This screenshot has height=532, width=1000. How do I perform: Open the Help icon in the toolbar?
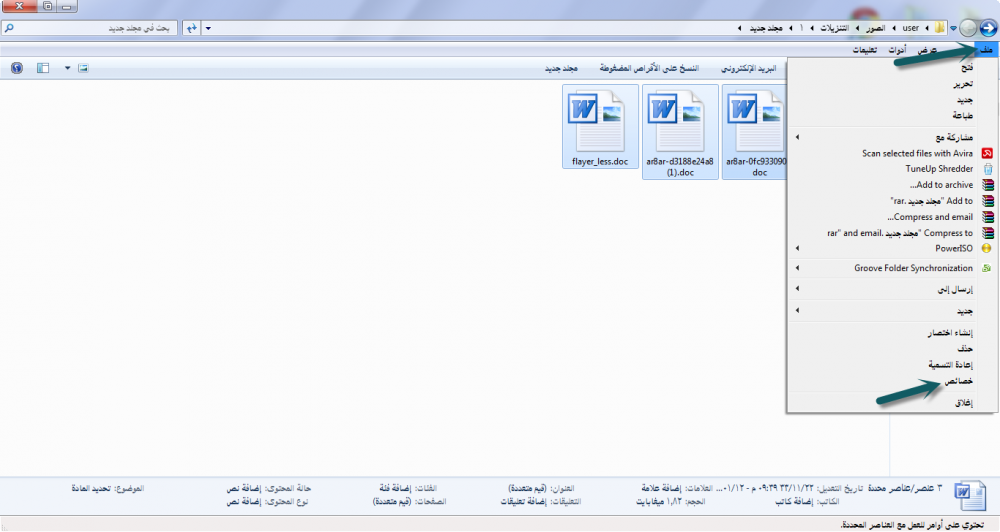click(x=16, y=69)
